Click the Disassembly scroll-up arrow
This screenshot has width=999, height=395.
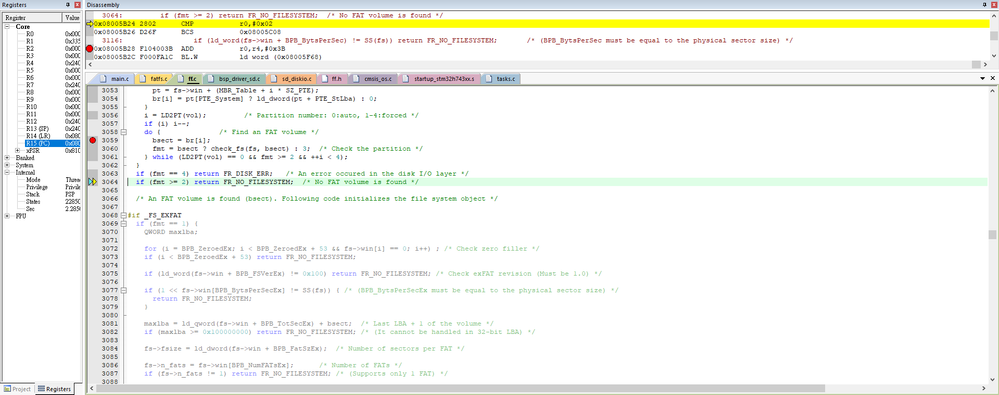993,15
